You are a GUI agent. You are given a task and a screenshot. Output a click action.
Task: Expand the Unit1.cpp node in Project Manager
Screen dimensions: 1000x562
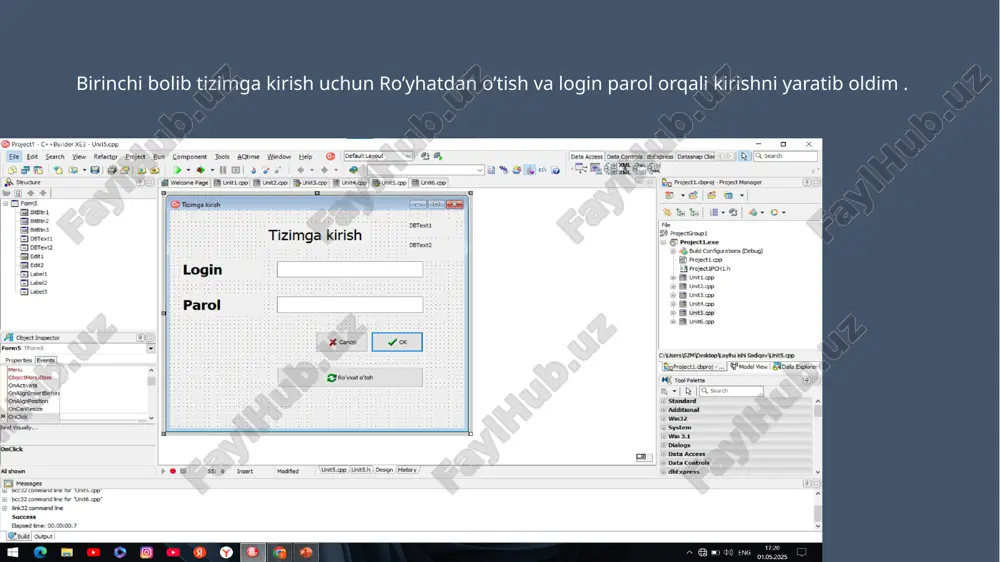[x=673, y=278]
